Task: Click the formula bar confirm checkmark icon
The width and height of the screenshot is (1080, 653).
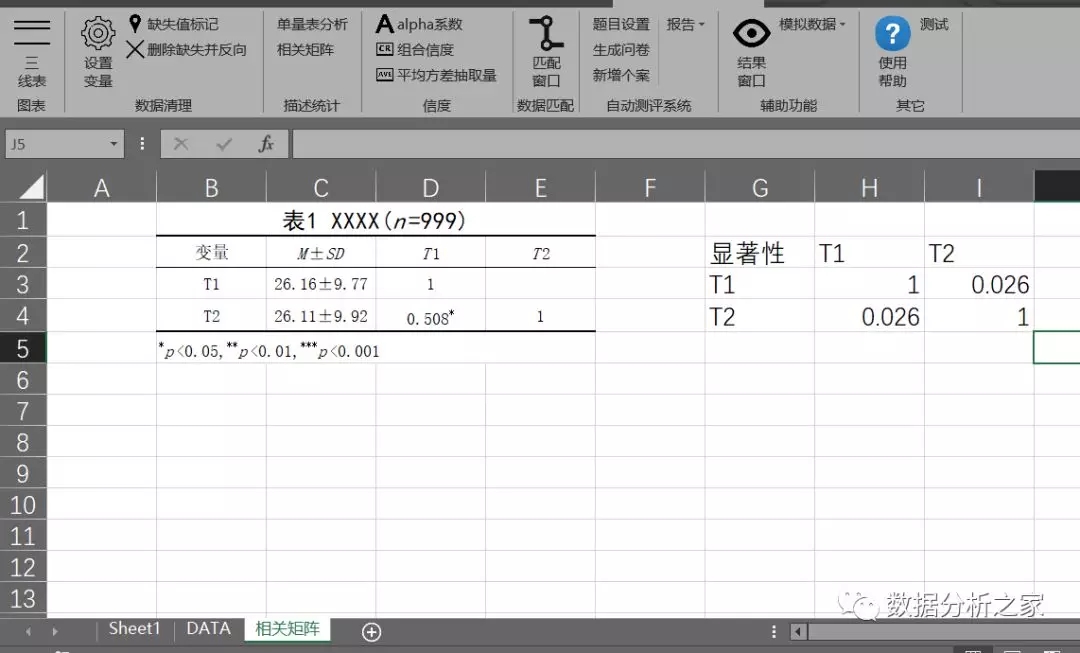Action: pyautogui.click(x=224, y=144)
